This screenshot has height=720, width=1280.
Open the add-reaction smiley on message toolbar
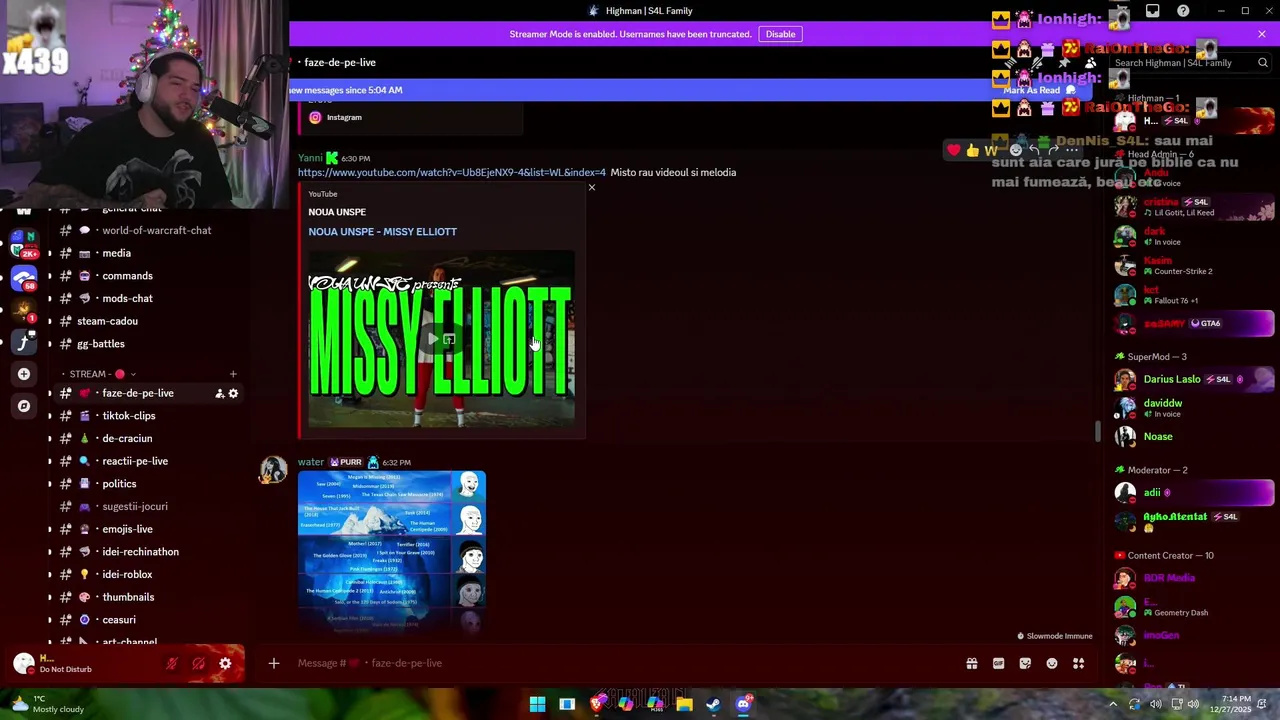pyautogui.click(x=1015, y=150)
